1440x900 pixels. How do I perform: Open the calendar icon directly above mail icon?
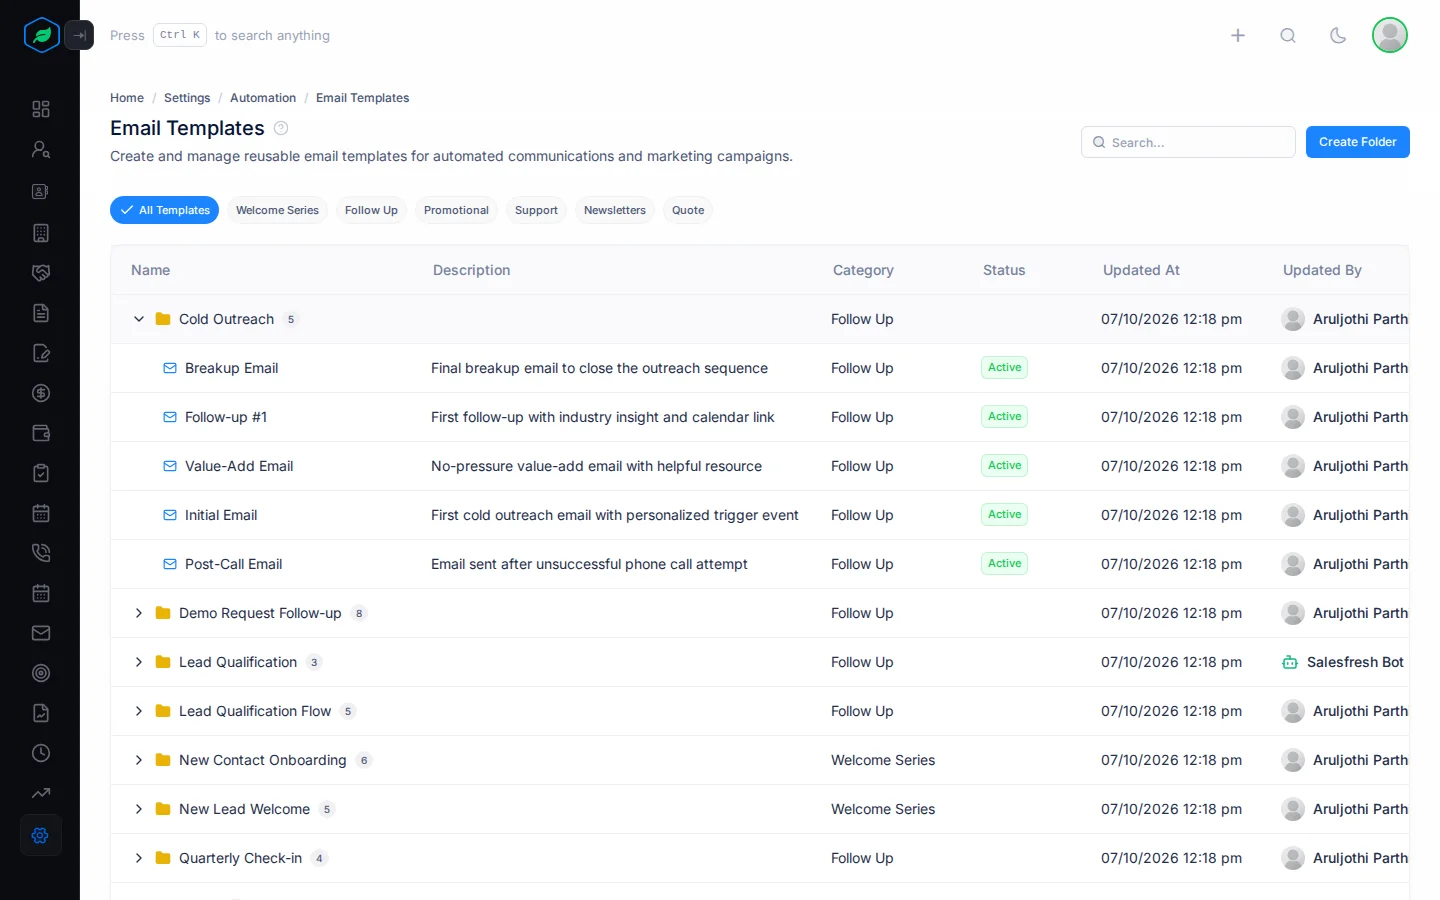(x=41, y=593)
